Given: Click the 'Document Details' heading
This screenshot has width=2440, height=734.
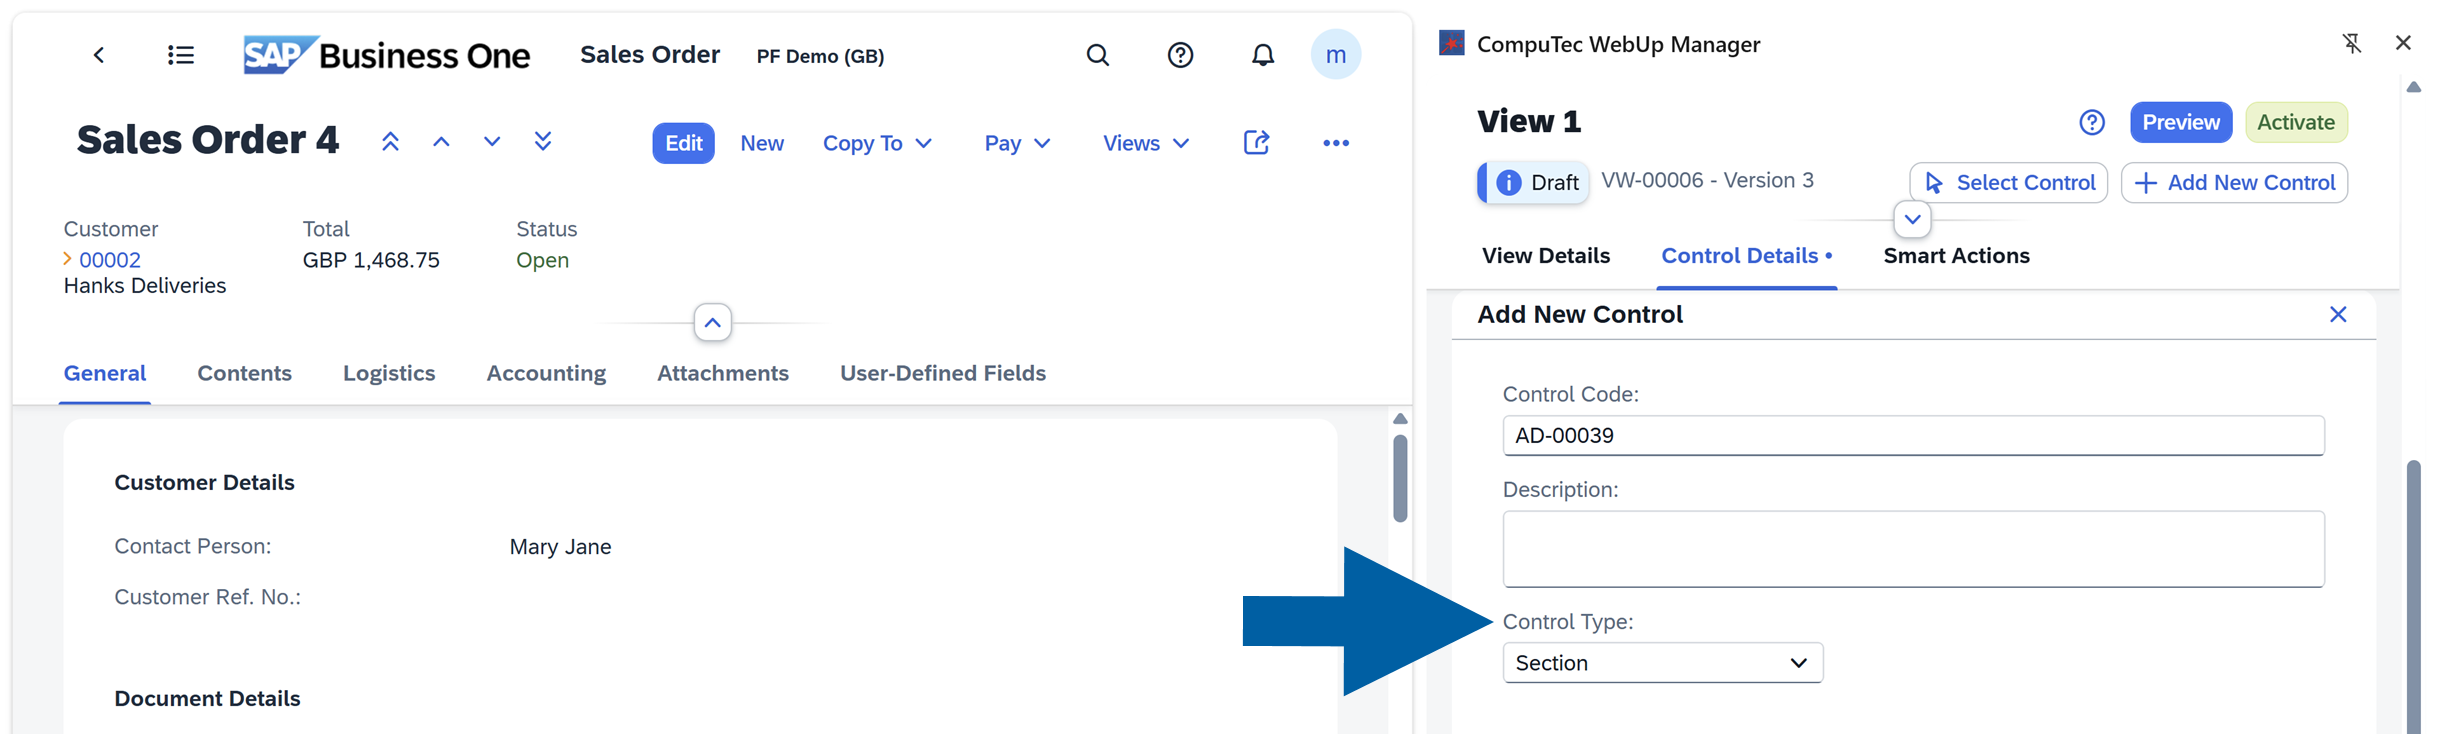Looking at the screenshot, I should [x=207, y=698].
